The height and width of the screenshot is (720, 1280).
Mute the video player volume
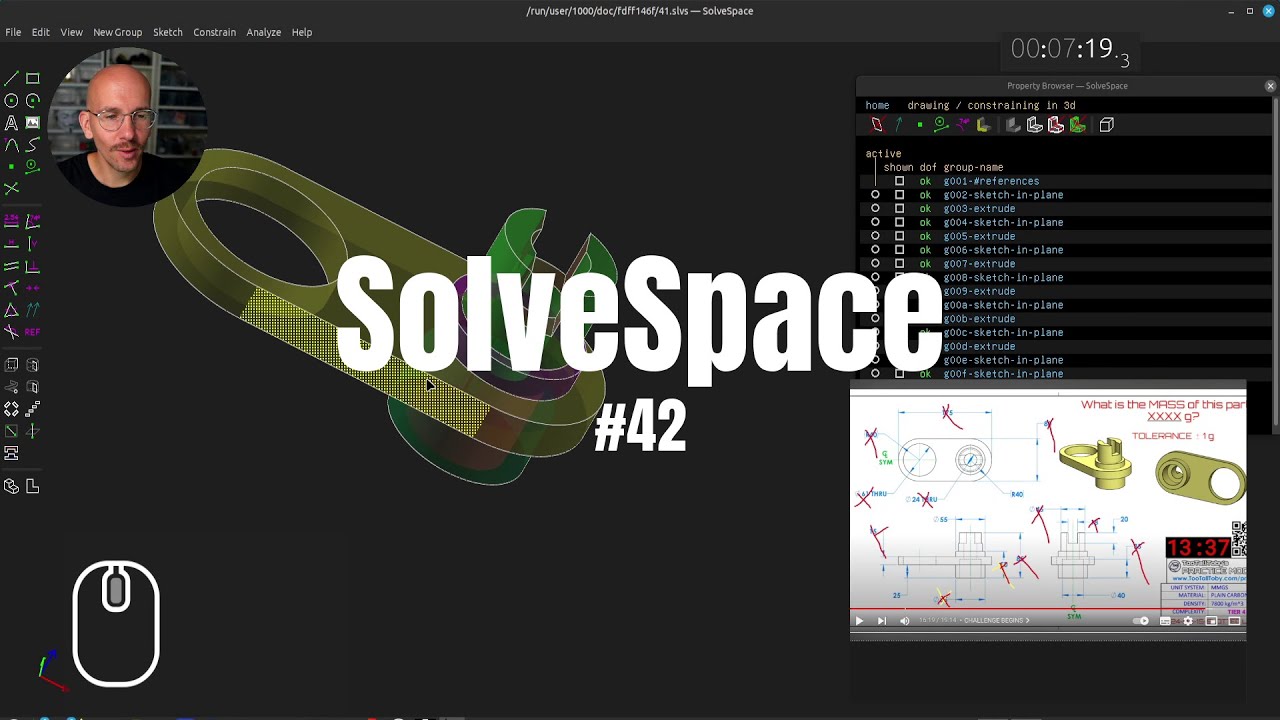(x=905, y=621)
